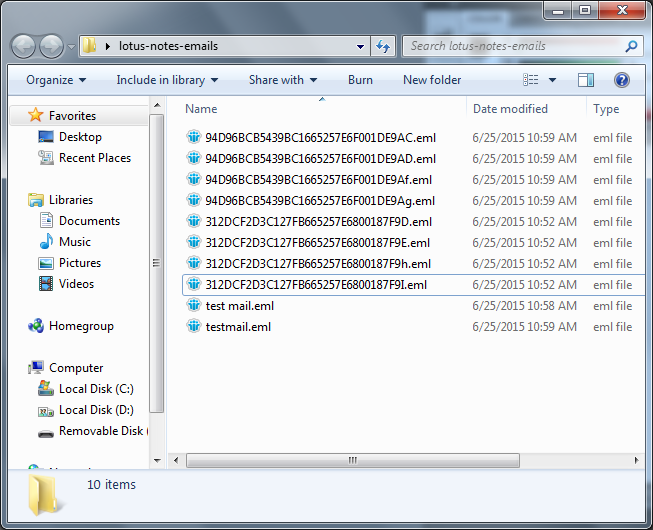Click the testmail.eml file icon
The image size is (653, 530).
[193, 326]
